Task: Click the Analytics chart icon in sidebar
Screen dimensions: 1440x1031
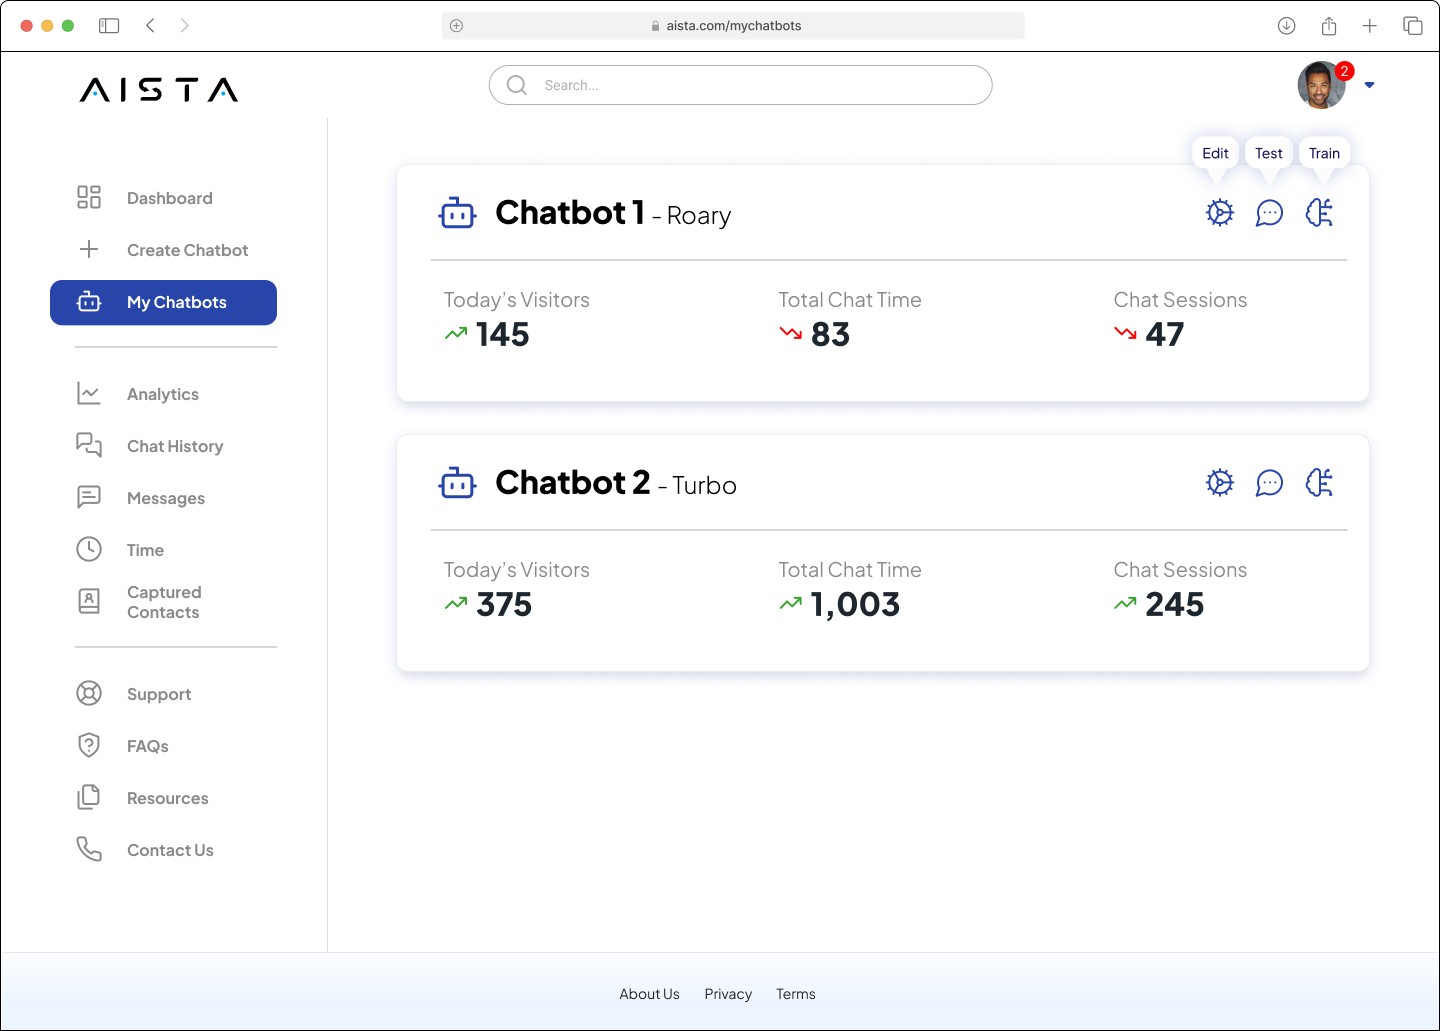Action: pos(89,394)
